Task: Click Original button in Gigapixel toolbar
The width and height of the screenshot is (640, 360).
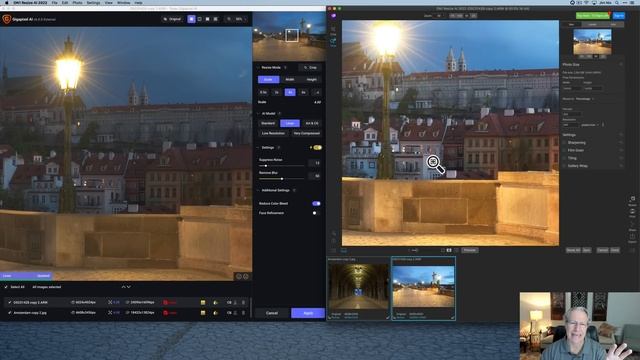Action: click(x=173, y=19)
